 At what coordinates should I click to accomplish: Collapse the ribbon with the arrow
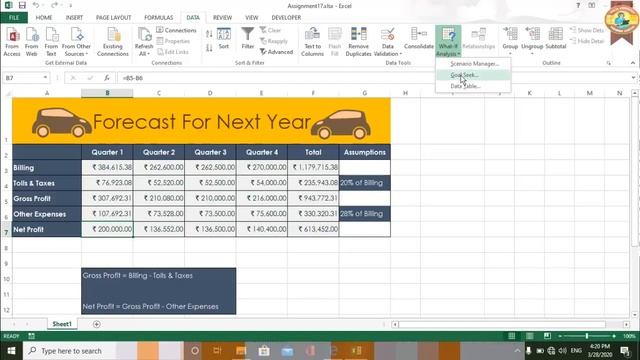coord(633,63)
